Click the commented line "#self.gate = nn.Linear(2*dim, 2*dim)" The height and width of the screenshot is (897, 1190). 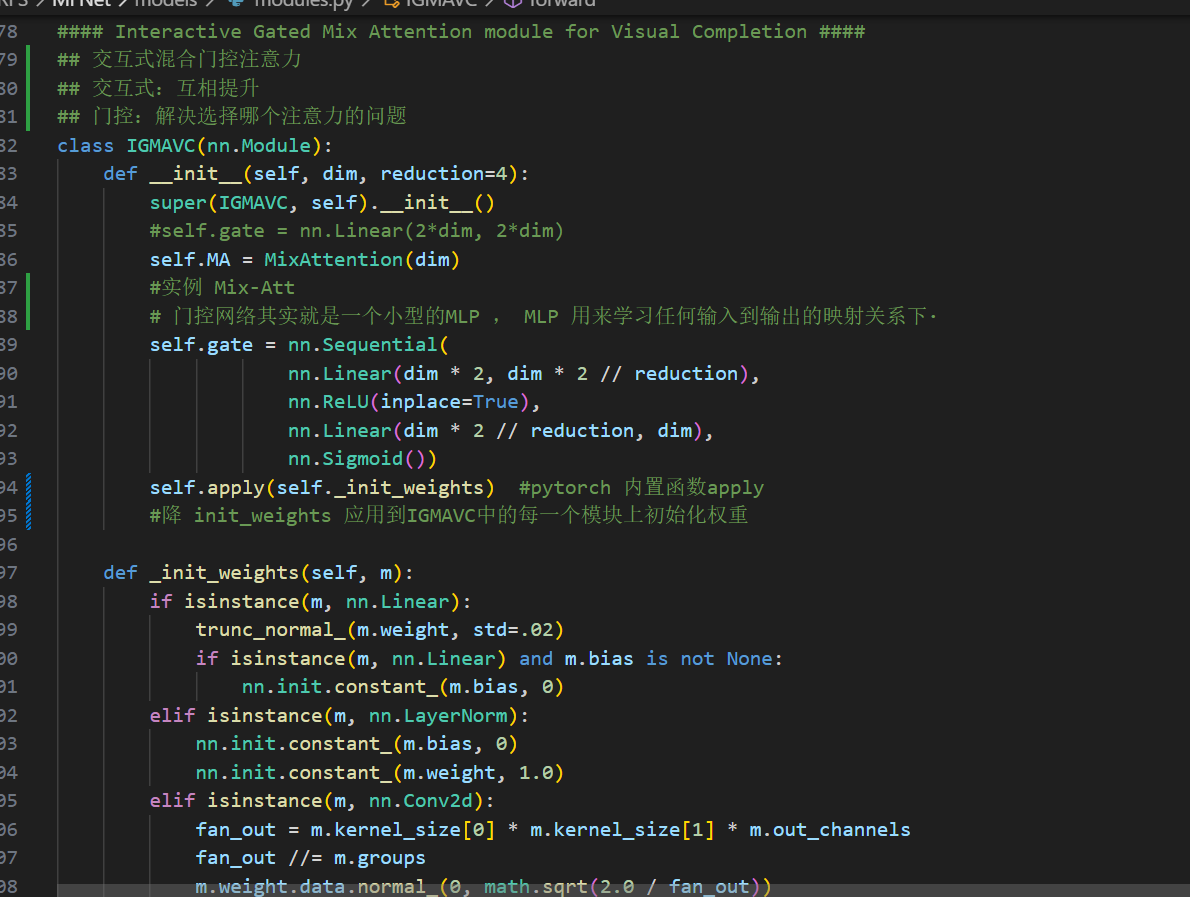tap(357, 231)
